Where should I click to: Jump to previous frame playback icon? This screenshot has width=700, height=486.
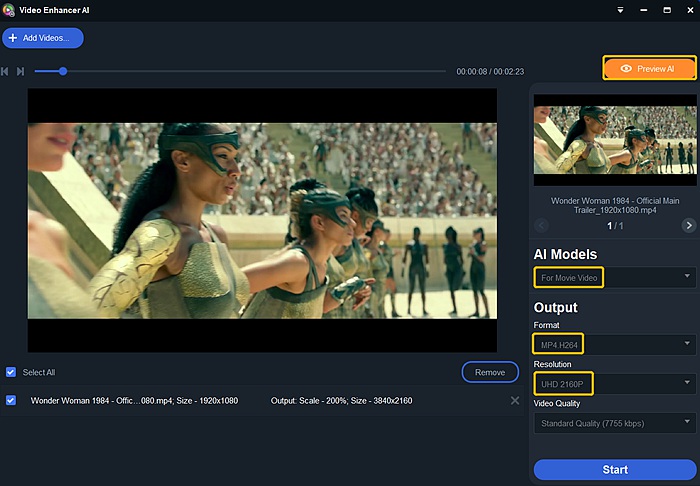click(5, 71)
